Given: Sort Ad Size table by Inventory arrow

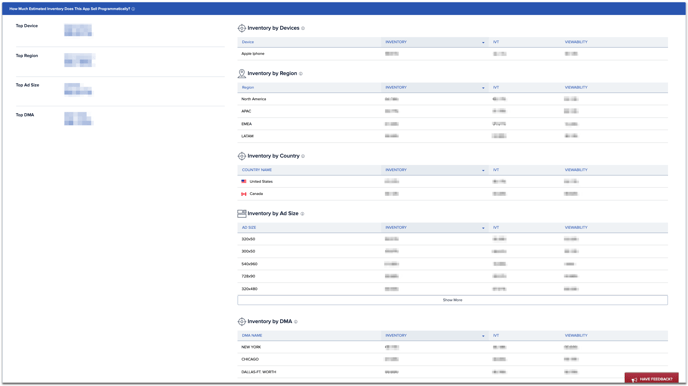Looking at the screenshot, I should pos(483,228).
